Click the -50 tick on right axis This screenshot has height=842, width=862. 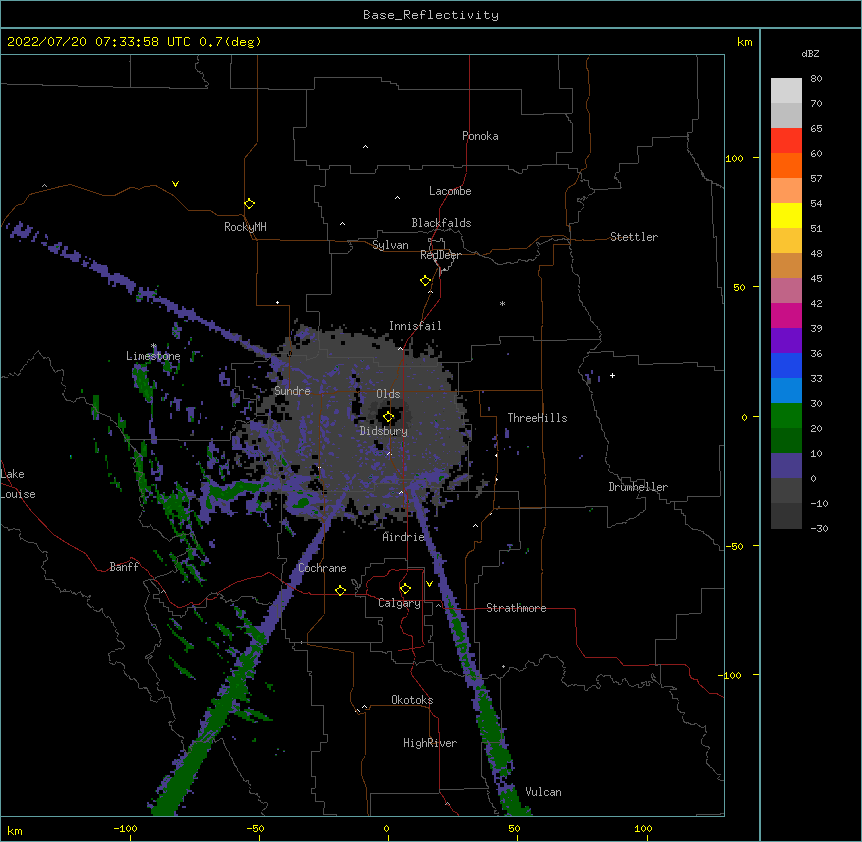click(x=734, y=546)
